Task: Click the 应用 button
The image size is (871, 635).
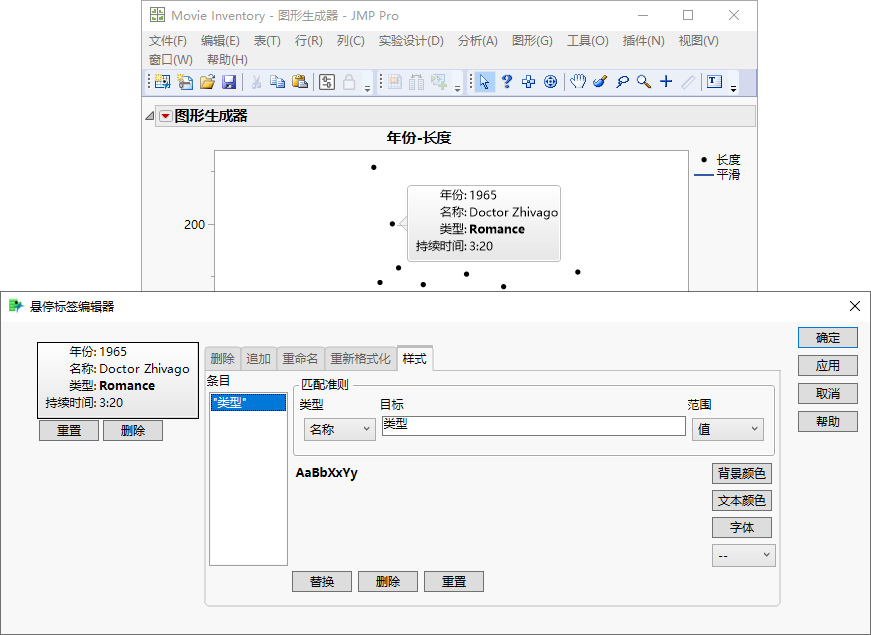Action: (827, 366)
